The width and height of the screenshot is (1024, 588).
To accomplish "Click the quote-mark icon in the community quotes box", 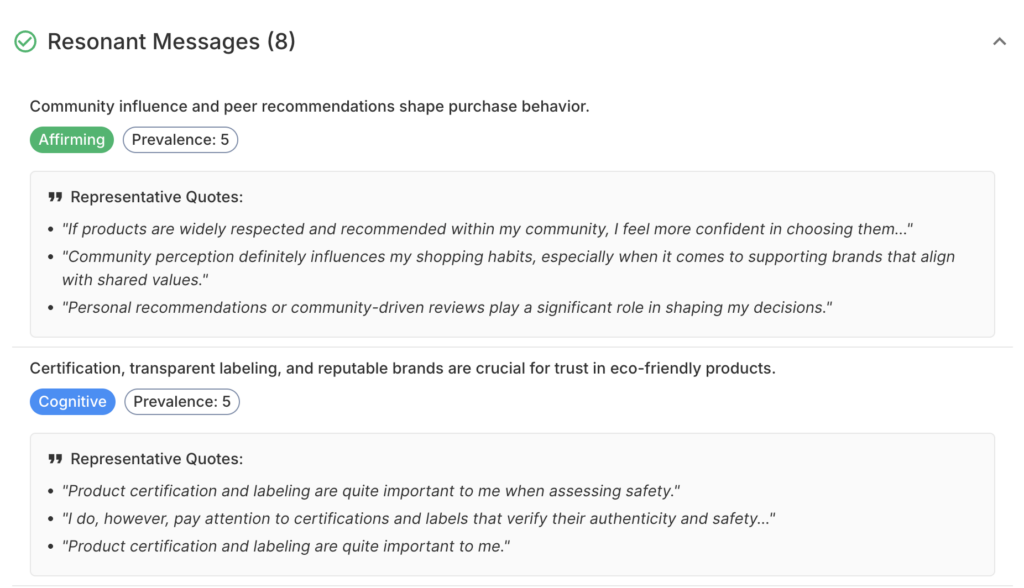I will click(x=56, y=197).
